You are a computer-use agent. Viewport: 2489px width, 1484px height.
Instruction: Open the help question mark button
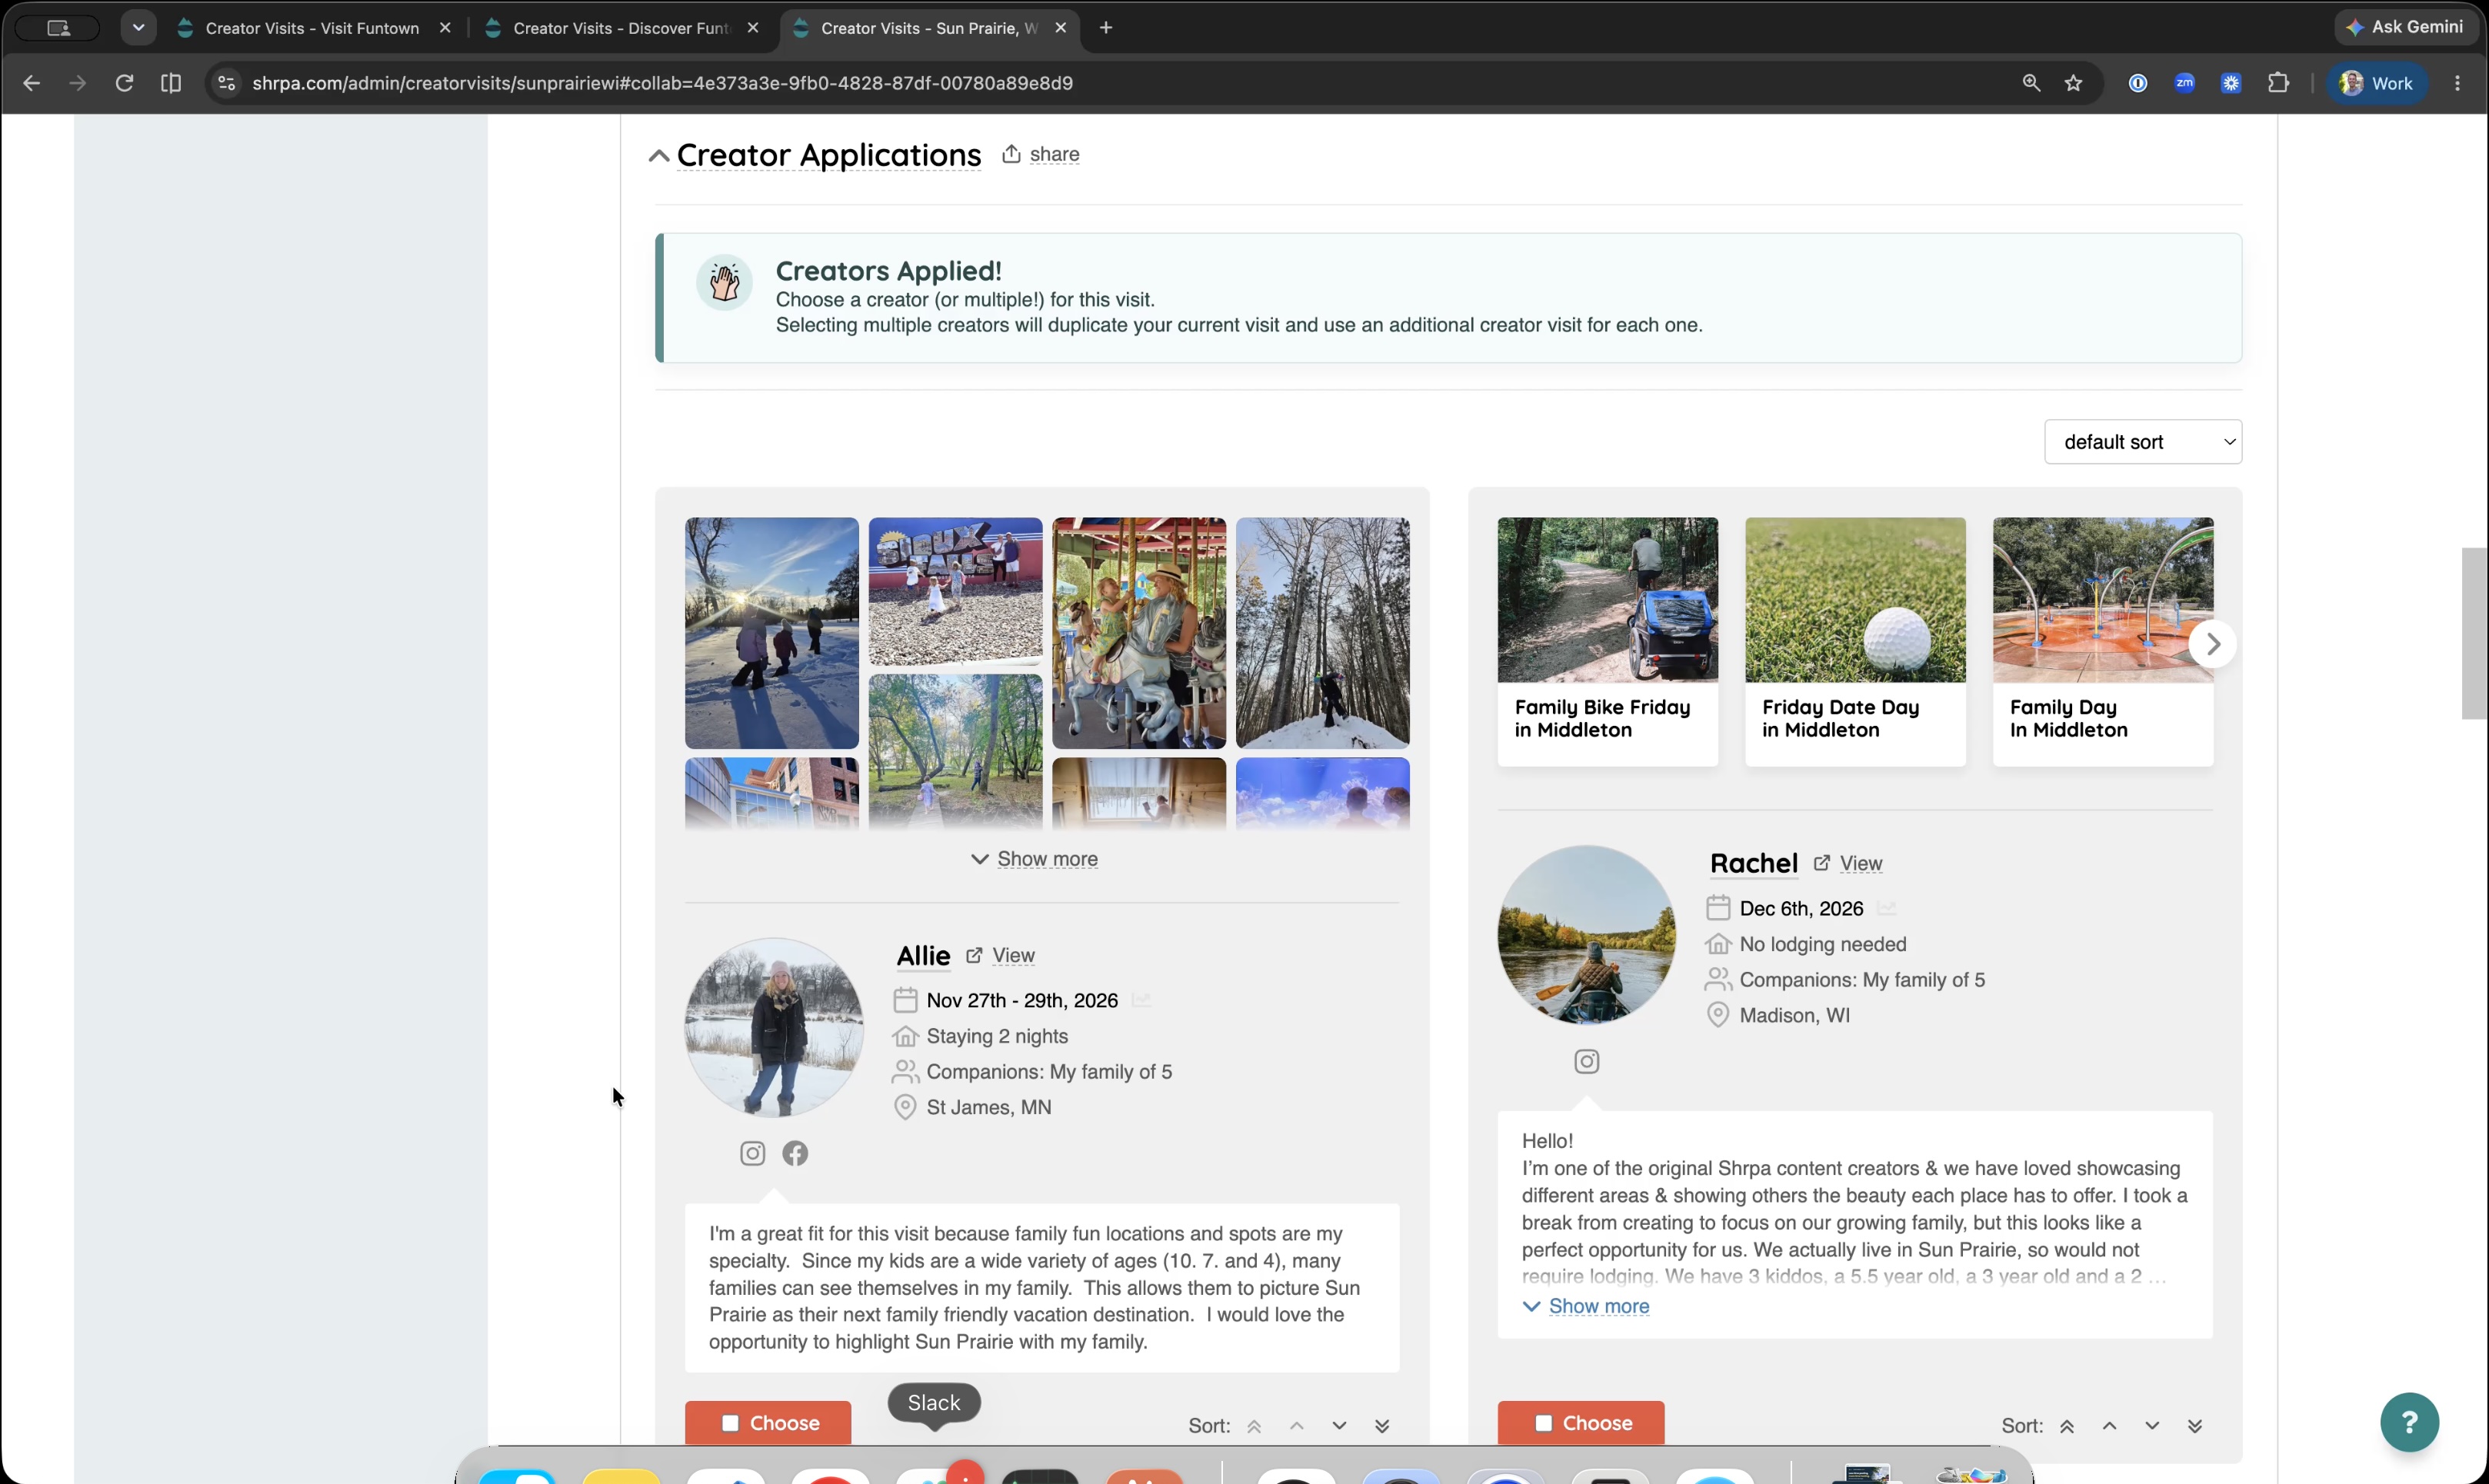2409,1421
